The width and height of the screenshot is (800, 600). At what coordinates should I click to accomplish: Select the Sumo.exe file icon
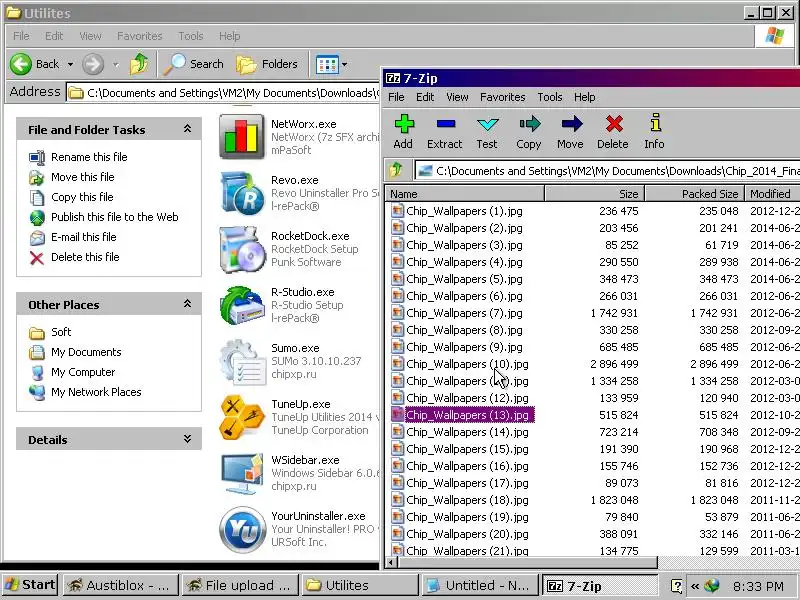[x=242, y=361]
